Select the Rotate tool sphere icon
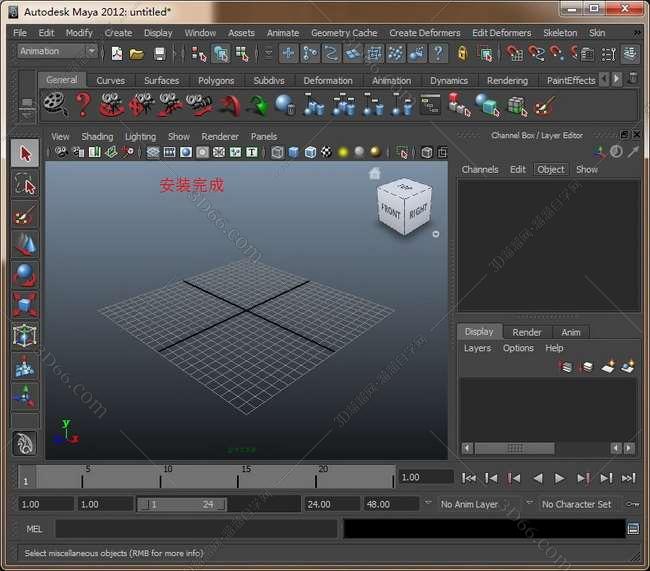650x571 pixels. (x=25, y=275)
